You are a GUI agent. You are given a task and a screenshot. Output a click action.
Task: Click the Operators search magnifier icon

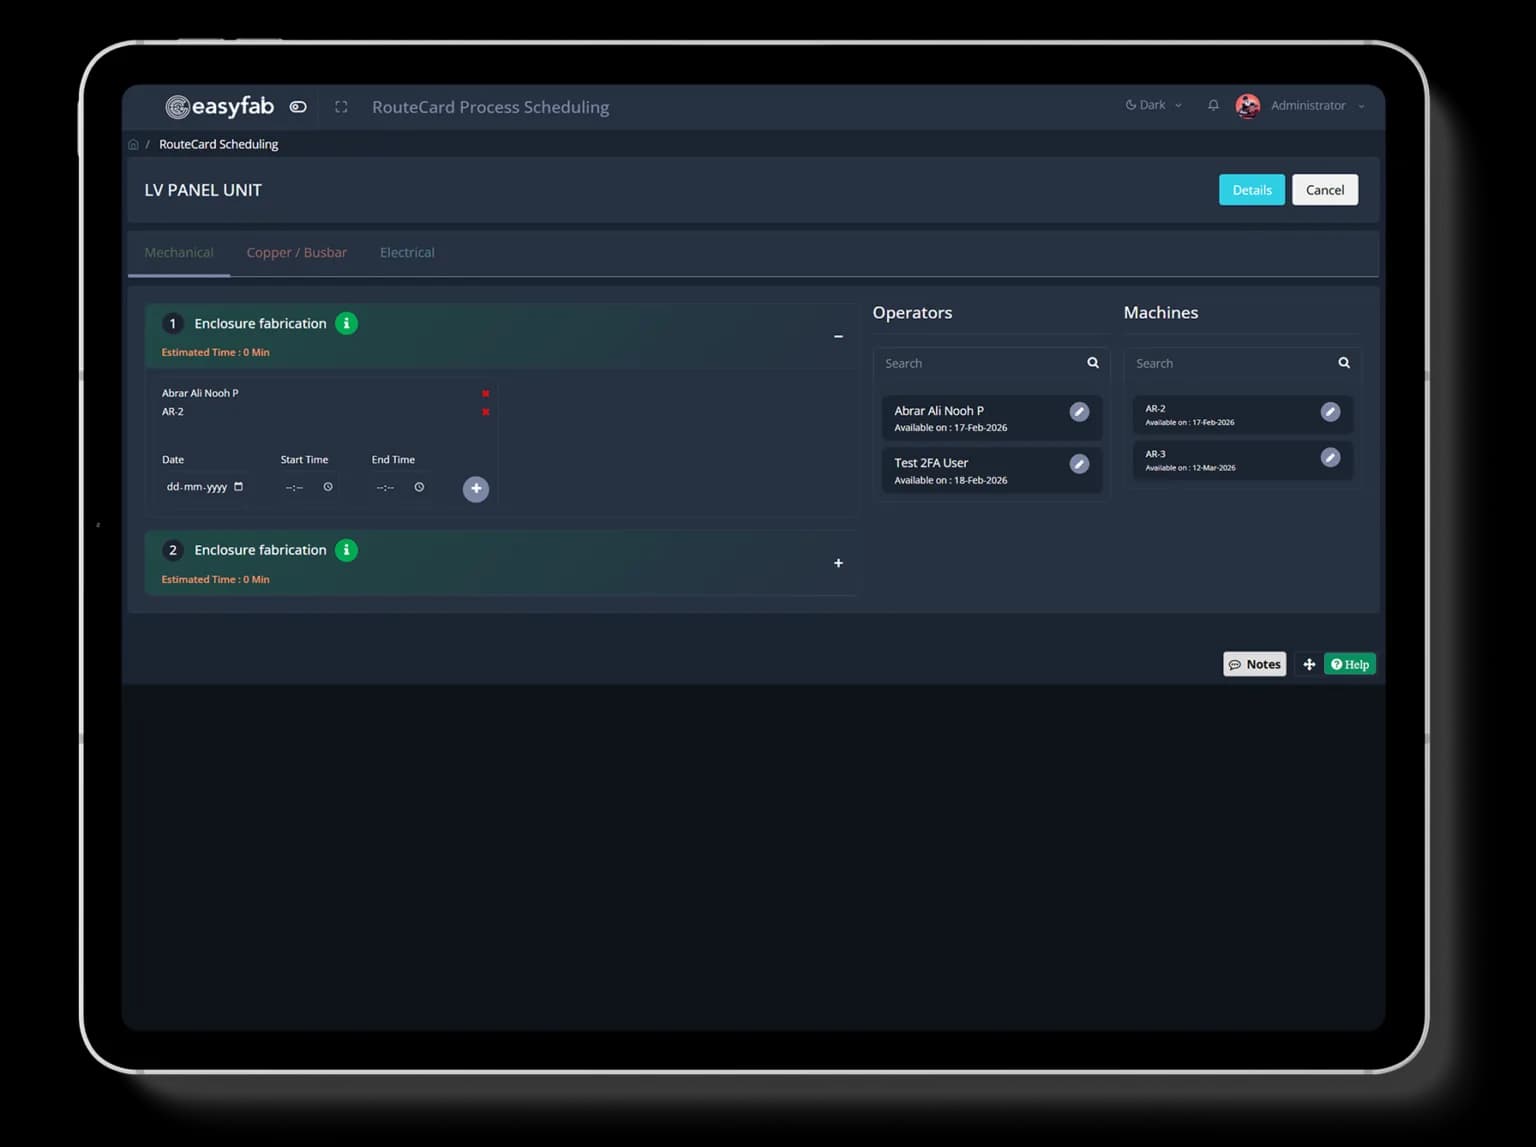tap(1093, 363)
